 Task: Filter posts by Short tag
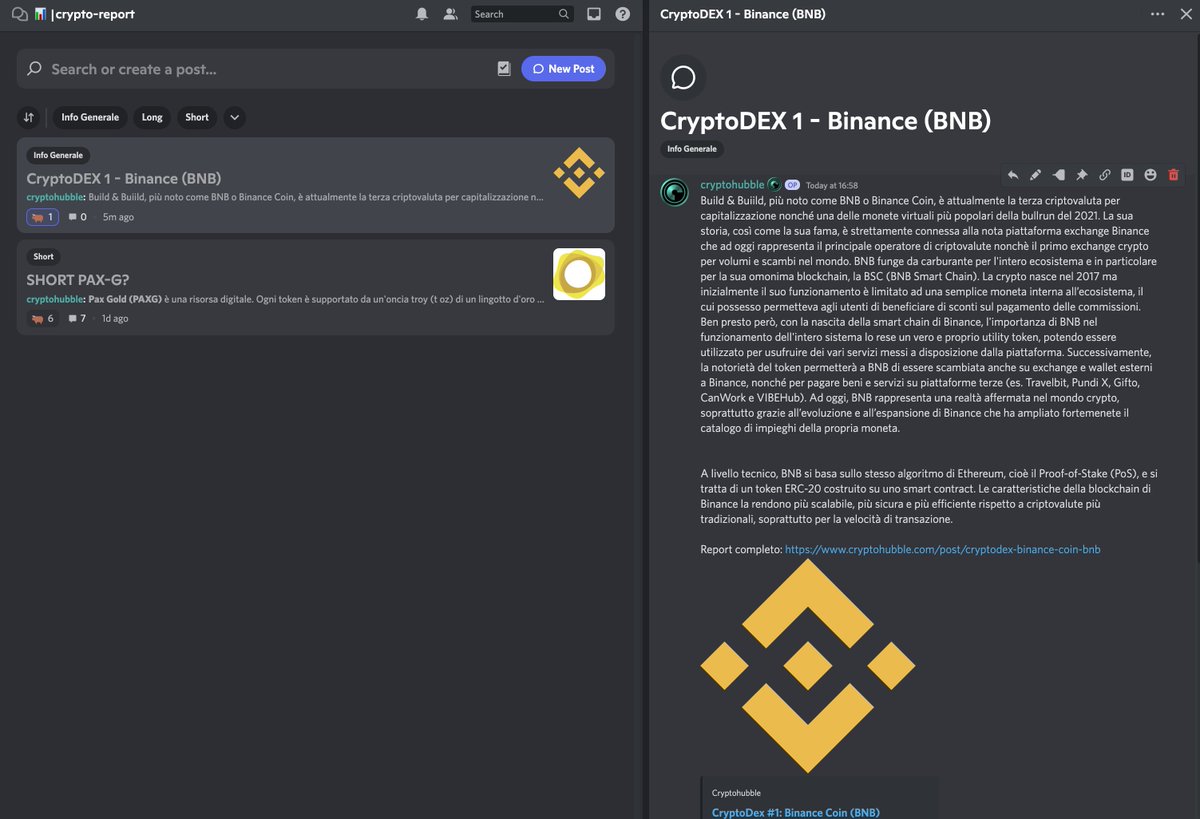(197, 117)
